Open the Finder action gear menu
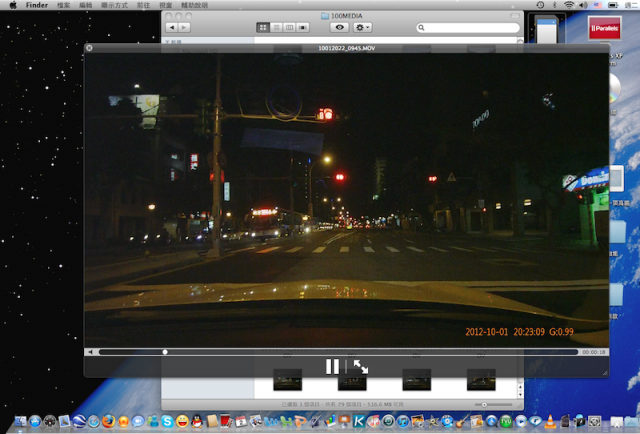Screen dimensions: 640x434 pyautogui.click(x=362, y=27)
